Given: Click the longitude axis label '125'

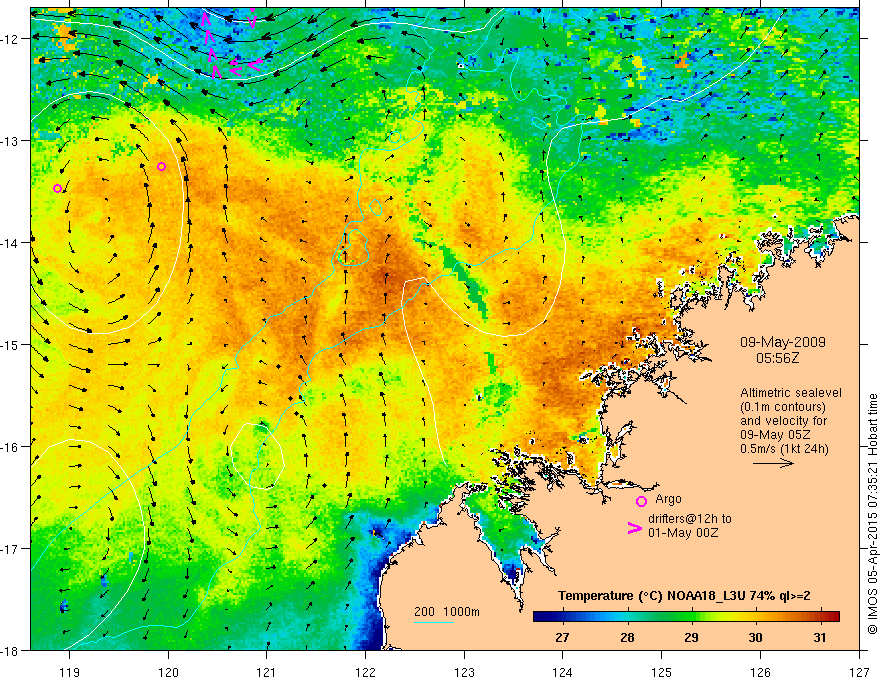Looking at the screenshot, I should pyautogui.click(x=662, y=672).
